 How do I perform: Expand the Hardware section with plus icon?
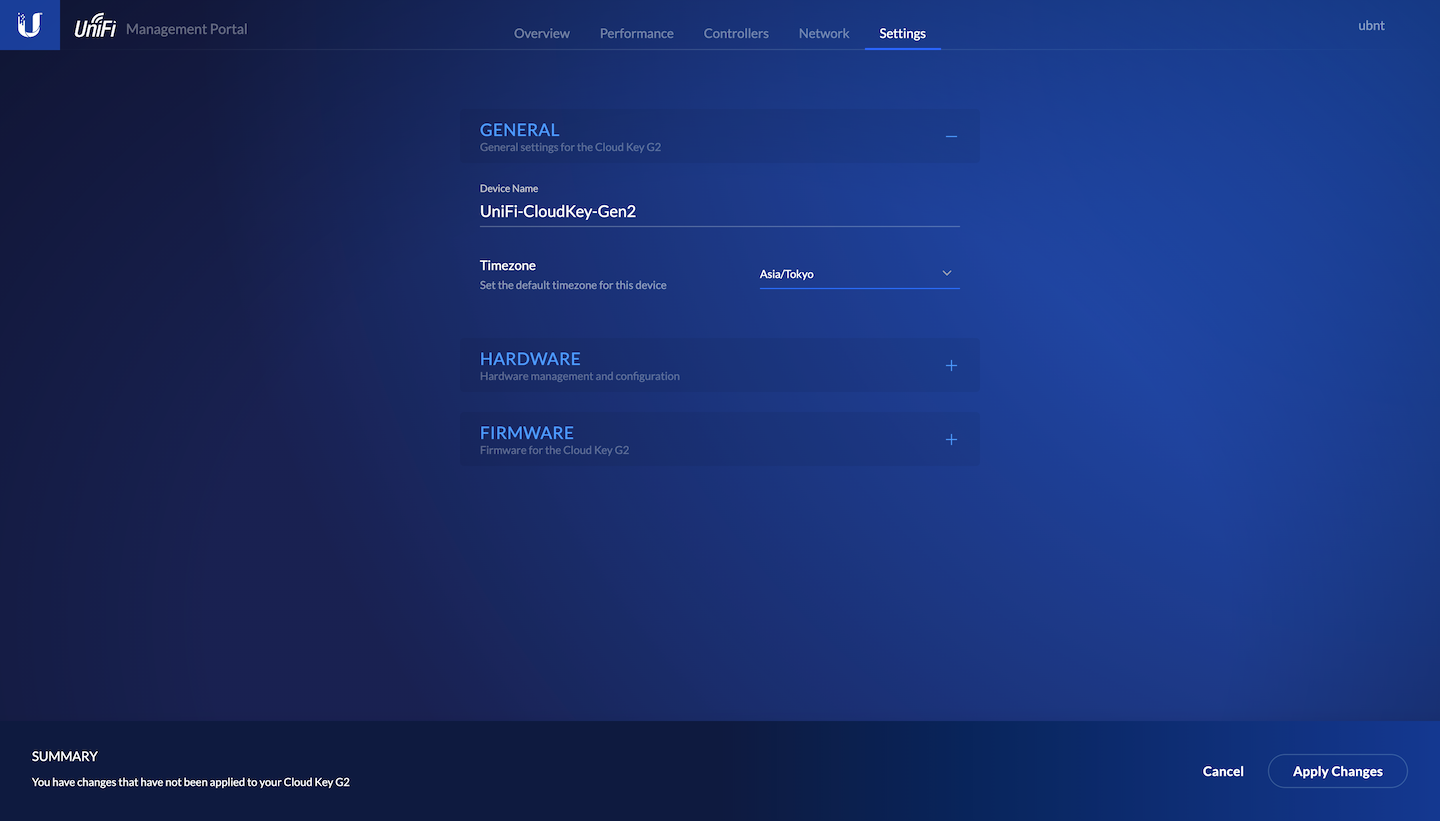[x=951, y=365]
